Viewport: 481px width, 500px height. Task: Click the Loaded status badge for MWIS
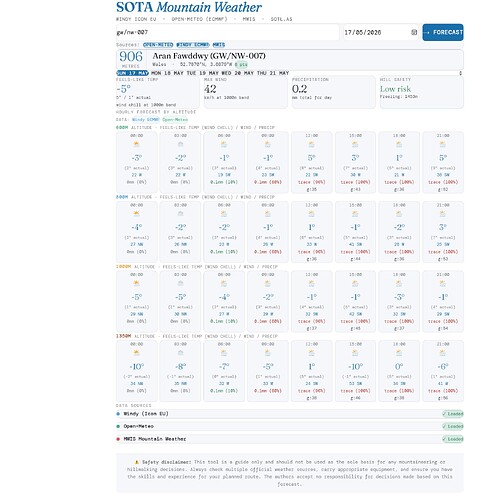coord(453,439)
